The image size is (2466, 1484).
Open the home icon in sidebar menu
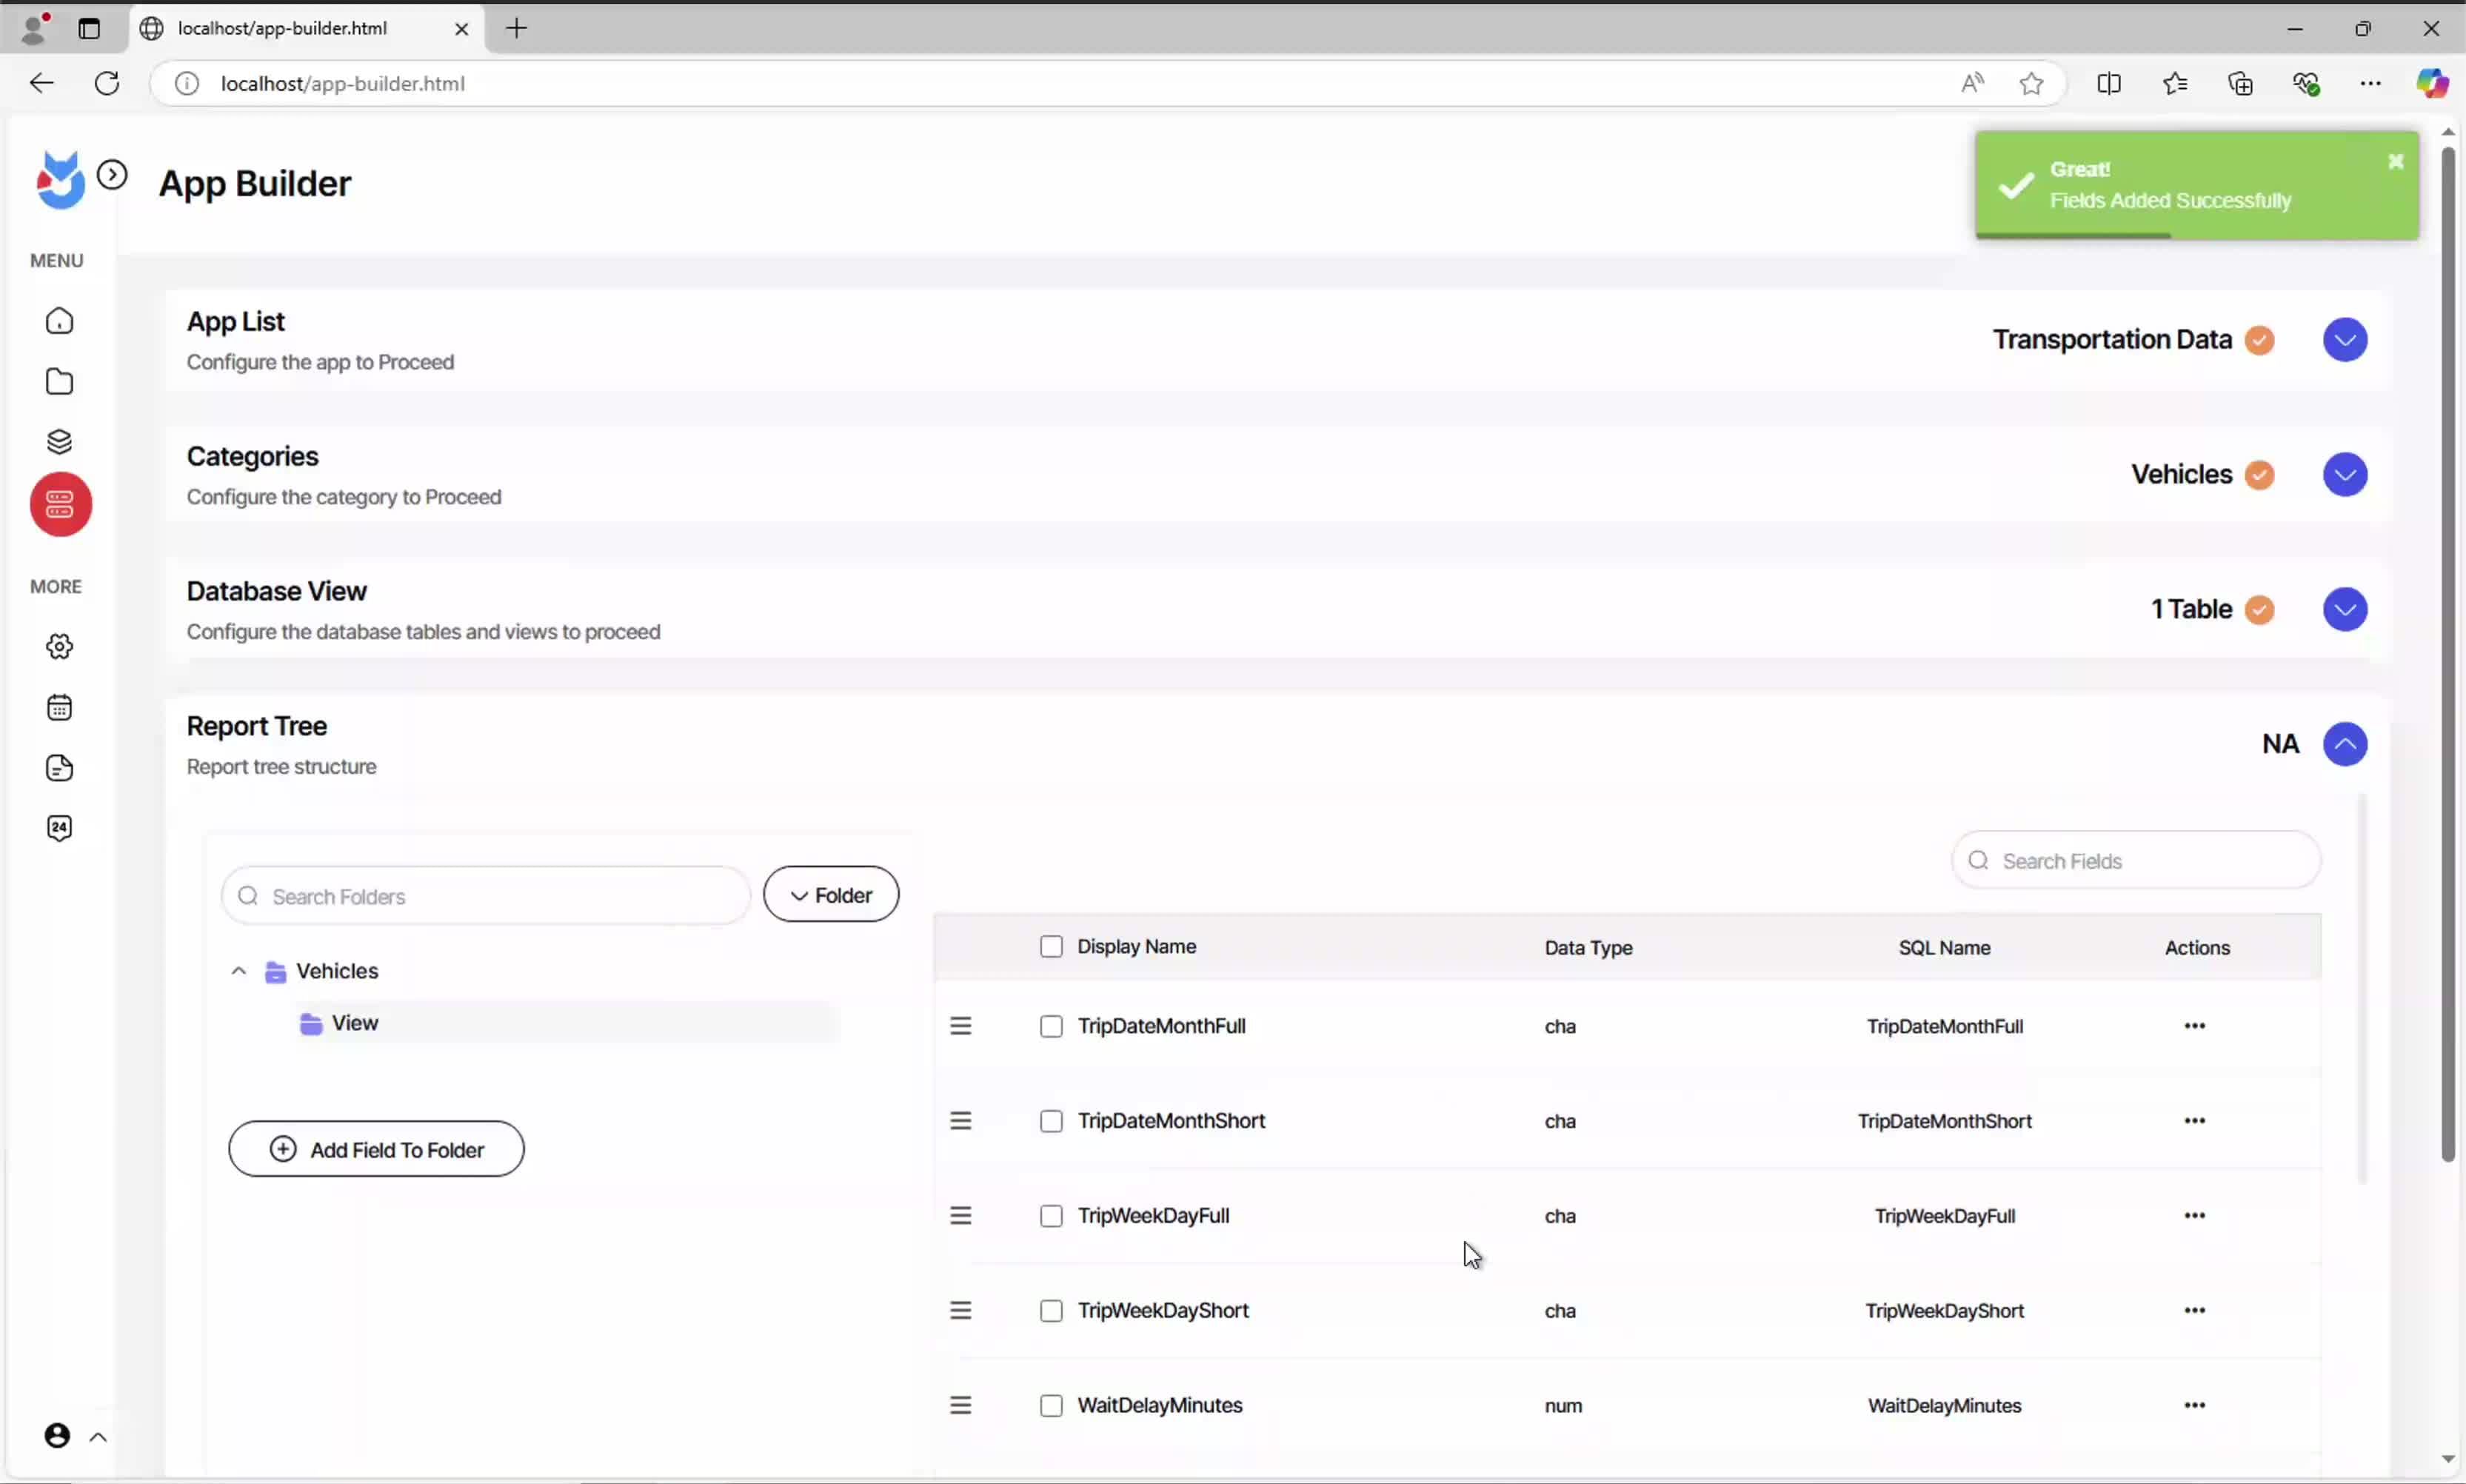(x=60, y=321)
